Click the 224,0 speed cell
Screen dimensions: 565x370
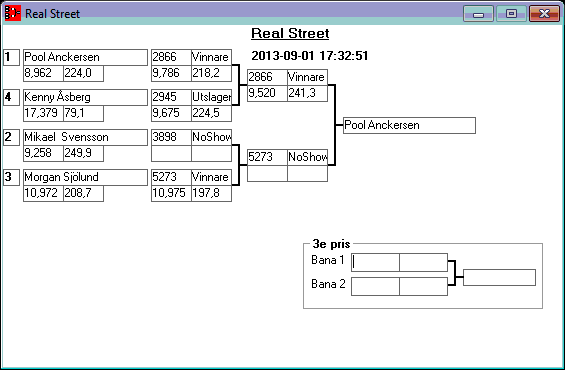pyautogui.click(x=83, y=73)
